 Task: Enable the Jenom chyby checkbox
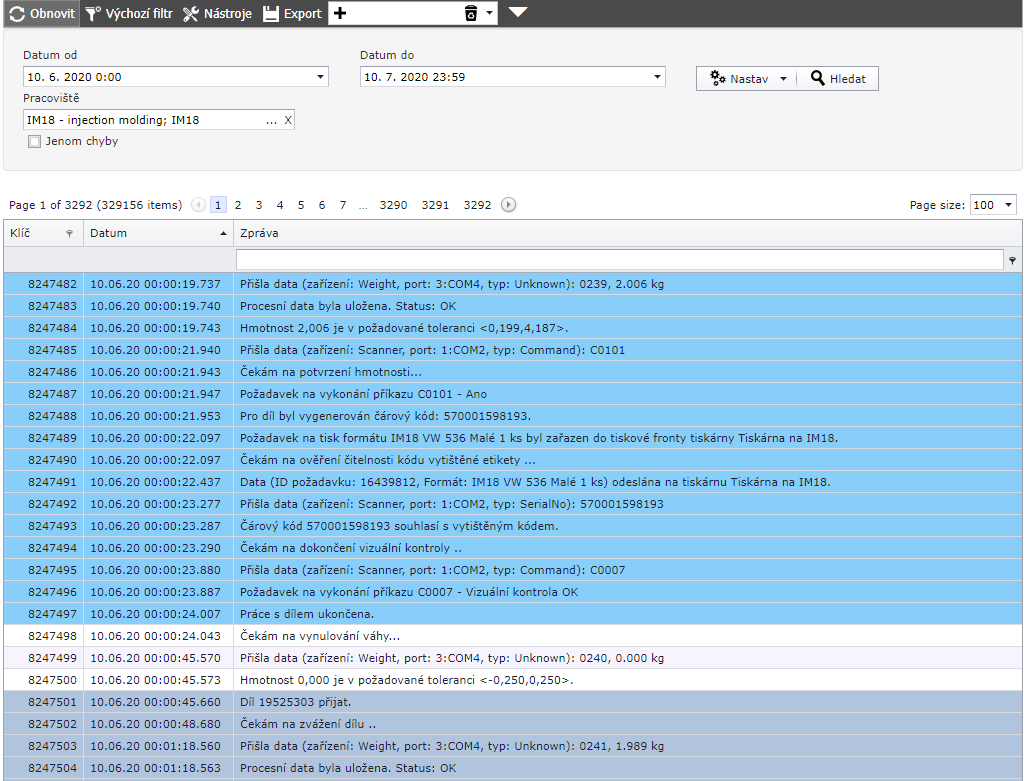pos(35,142)
